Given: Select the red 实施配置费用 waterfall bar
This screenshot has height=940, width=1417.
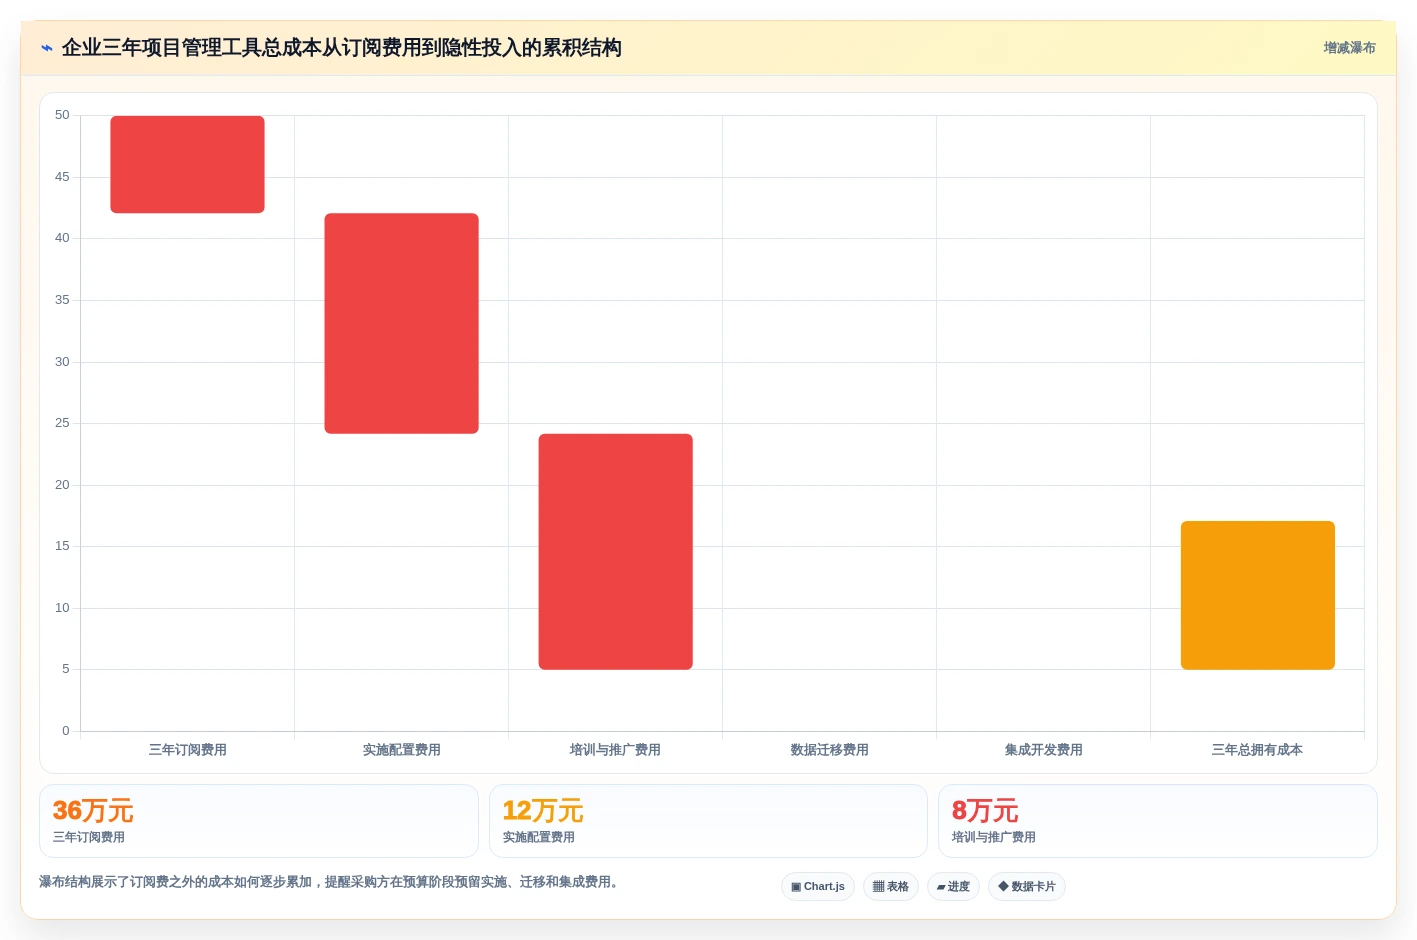Looking at the screenshot, I should [401, 323].
